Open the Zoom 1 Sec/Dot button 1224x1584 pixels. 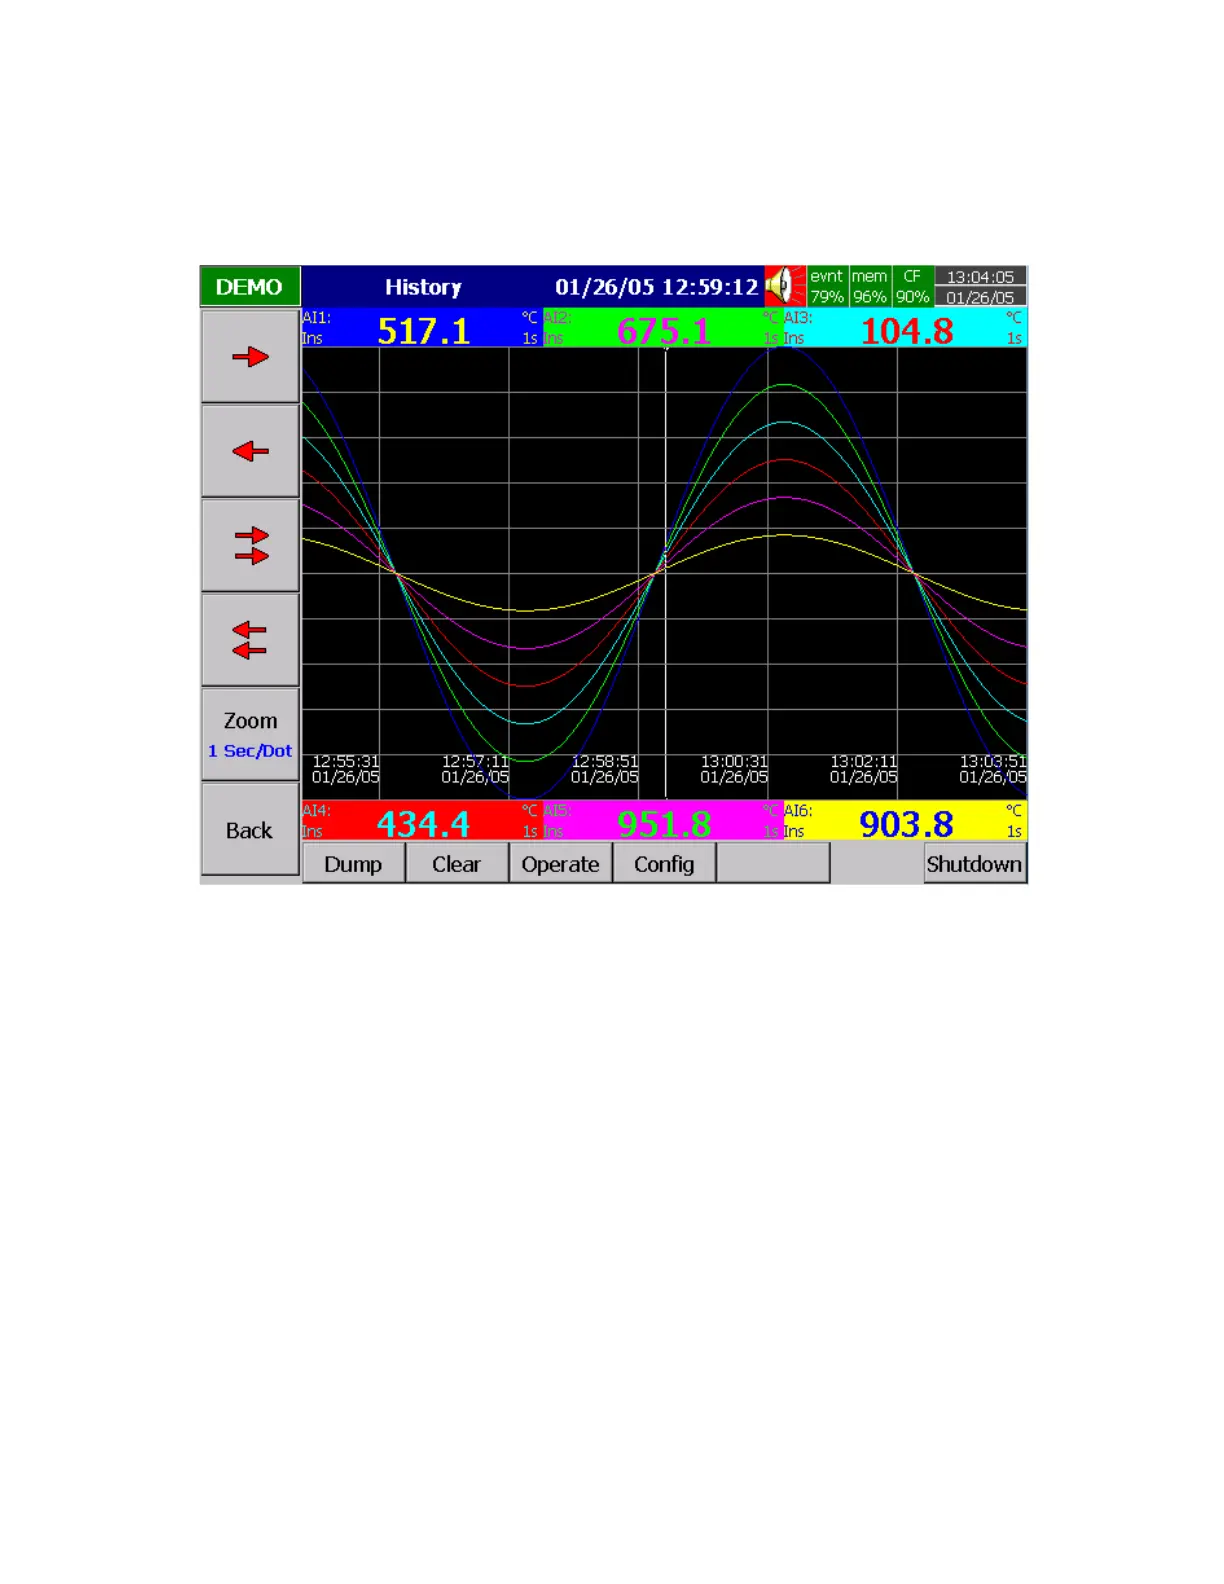pos(250,734)
